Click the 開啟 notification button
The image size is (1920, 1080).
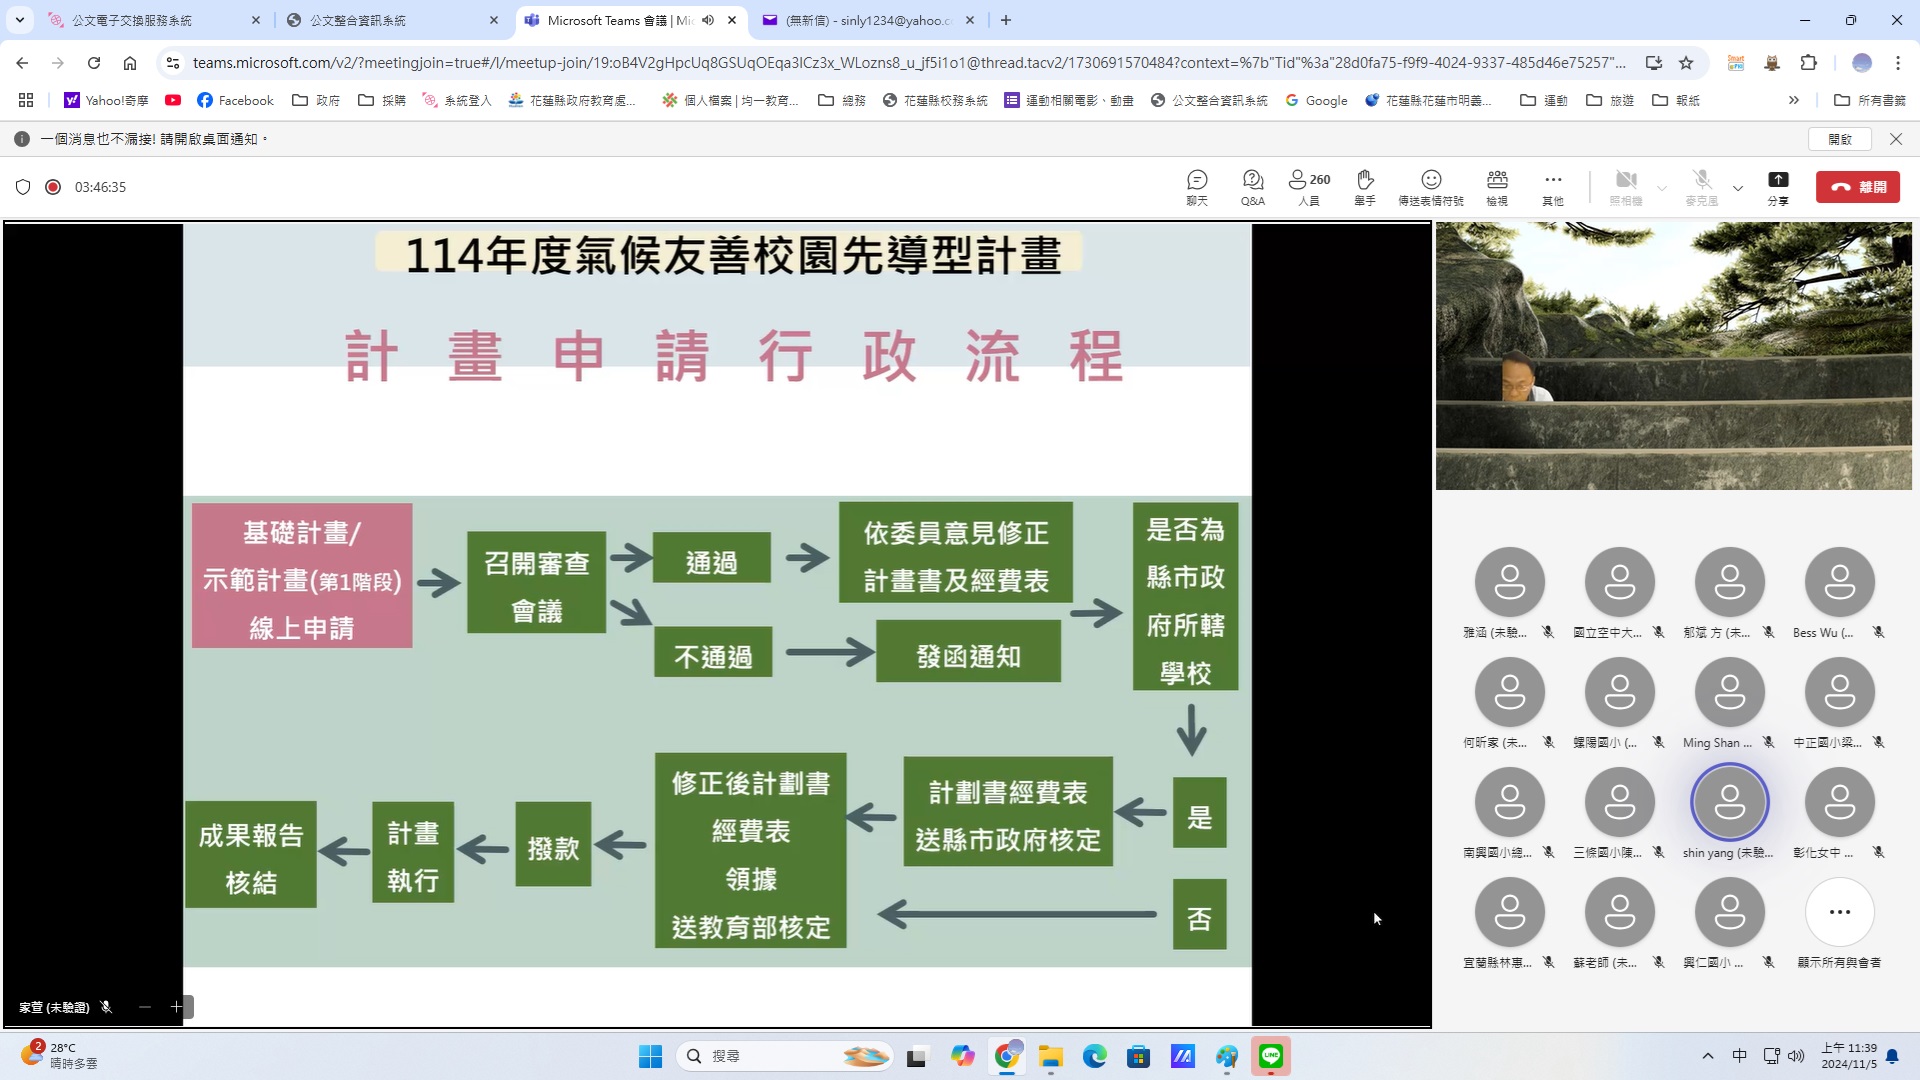click(1840, 139)
